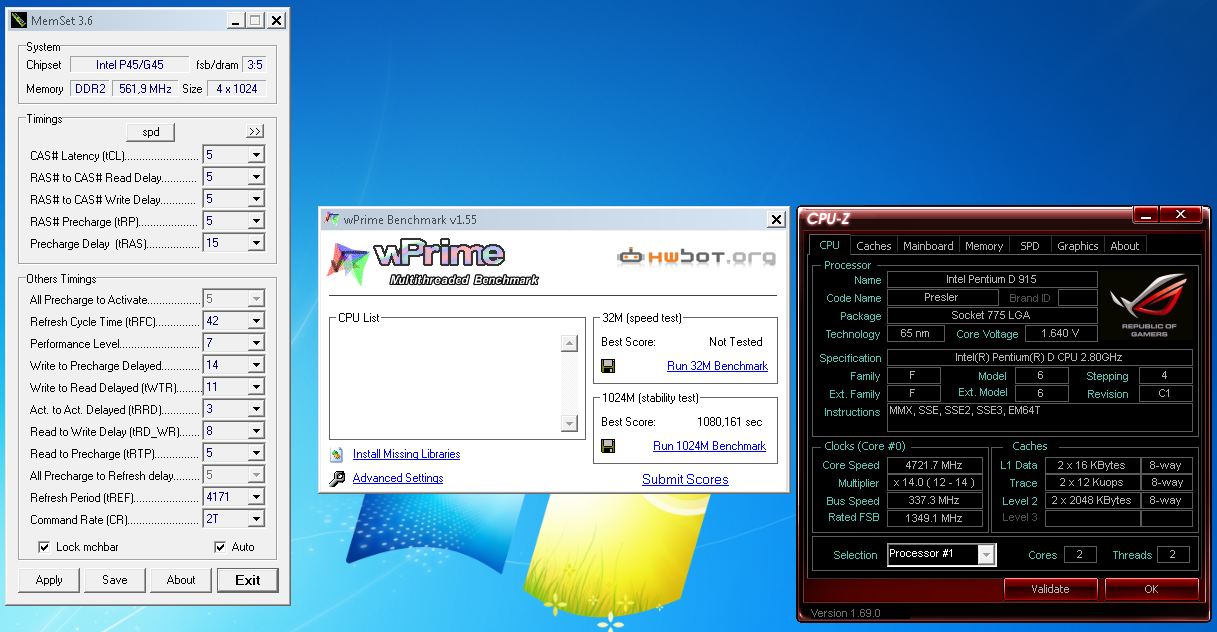Open Precharge Delay (tRAS) dropdown
The image size is (1217, 632).
pyautogui.click(x=256, y=243)
